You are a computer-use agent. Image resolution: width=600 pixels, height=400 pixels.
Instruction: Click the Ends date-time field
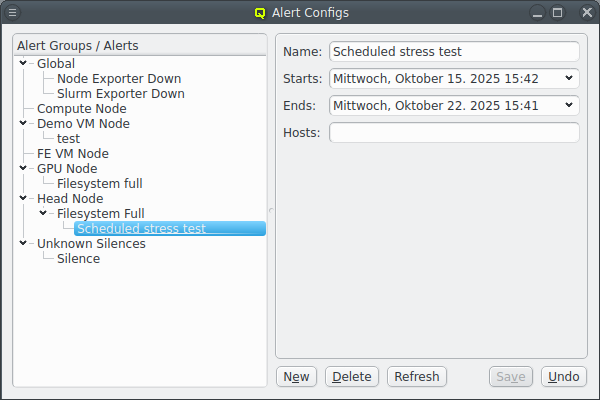click(454, 105)
